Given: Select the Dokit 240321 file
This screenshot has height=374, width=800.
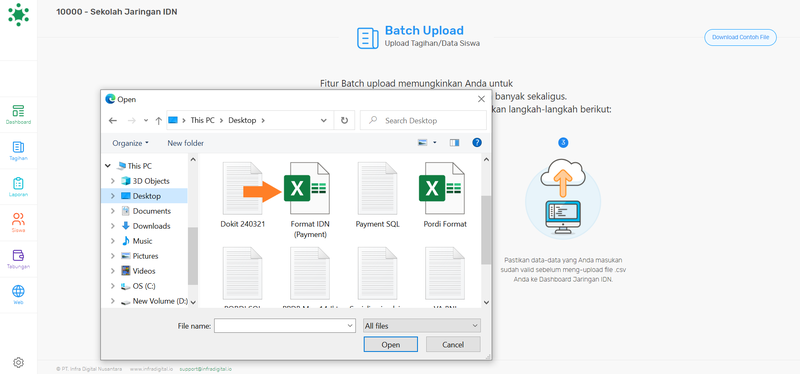Looking at the screenshot, I should coord(243,195).
